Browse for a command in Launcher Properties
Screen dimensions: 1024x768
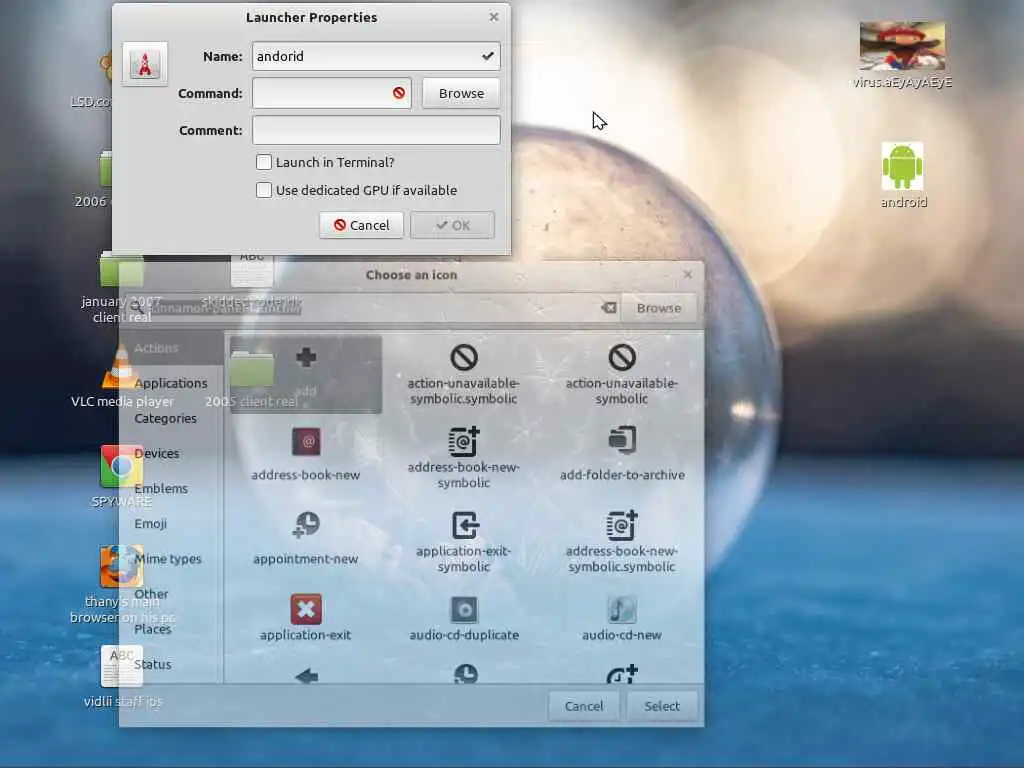(x=461, y=93)
